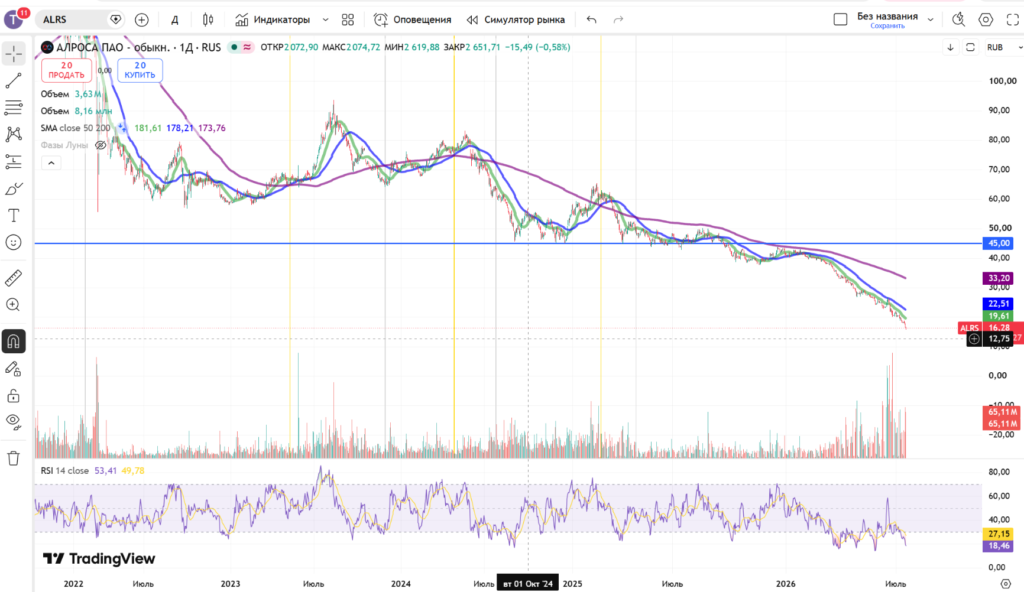Toggle stay in drawing mode
Image resolution: width=1024 pixels, height=592 pixels.
(14, 369)
